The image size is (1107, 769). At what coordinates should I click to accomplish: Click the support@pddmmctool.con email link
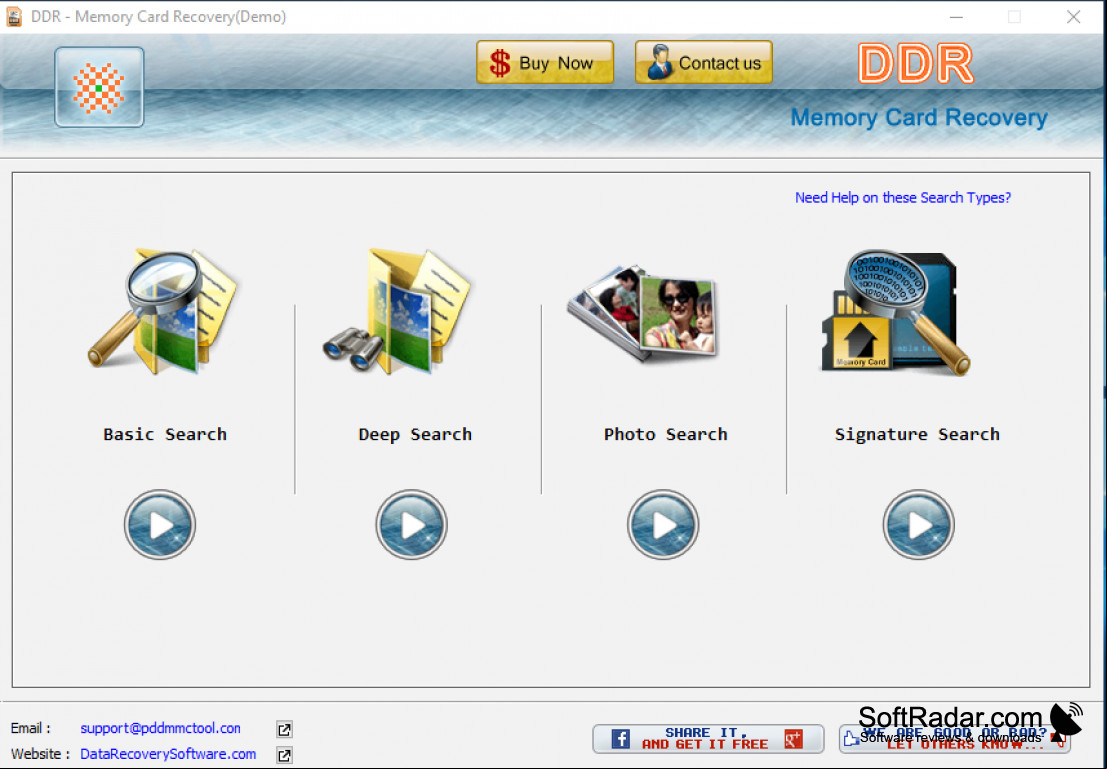(x=160, y=728)
